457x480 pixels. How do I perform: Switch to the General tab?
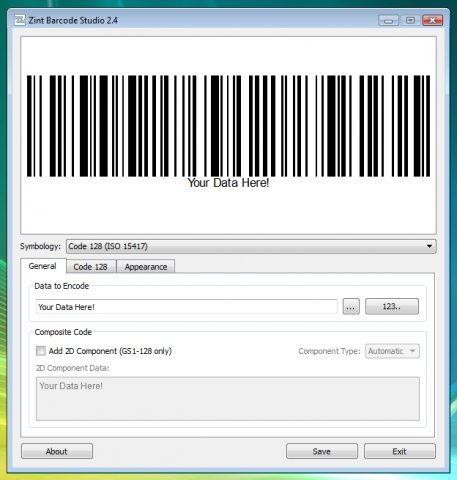point(43,266)
